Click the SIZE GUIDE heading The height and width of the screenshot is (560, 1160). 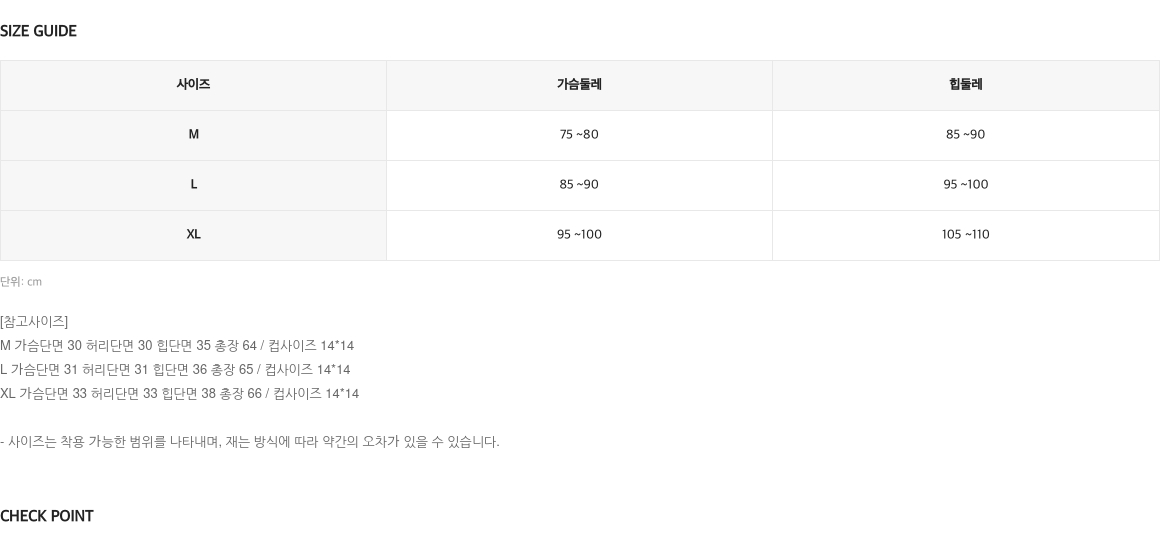pos(38,31)
